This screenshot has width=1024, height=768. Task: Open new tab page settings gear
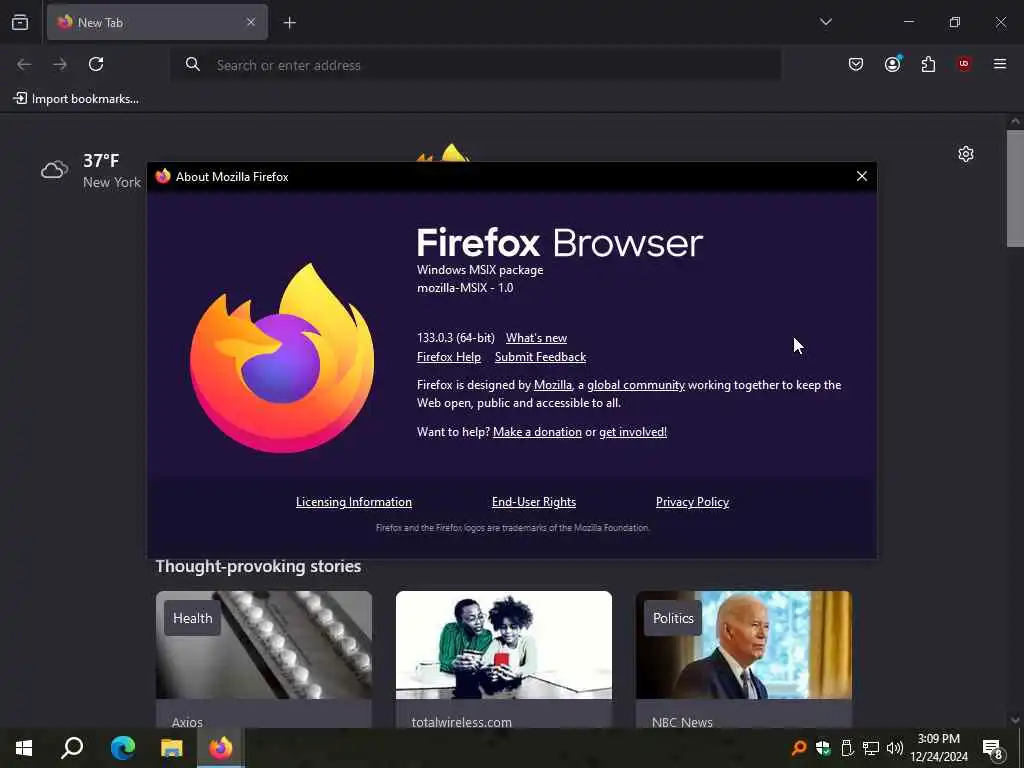(966, 154)
